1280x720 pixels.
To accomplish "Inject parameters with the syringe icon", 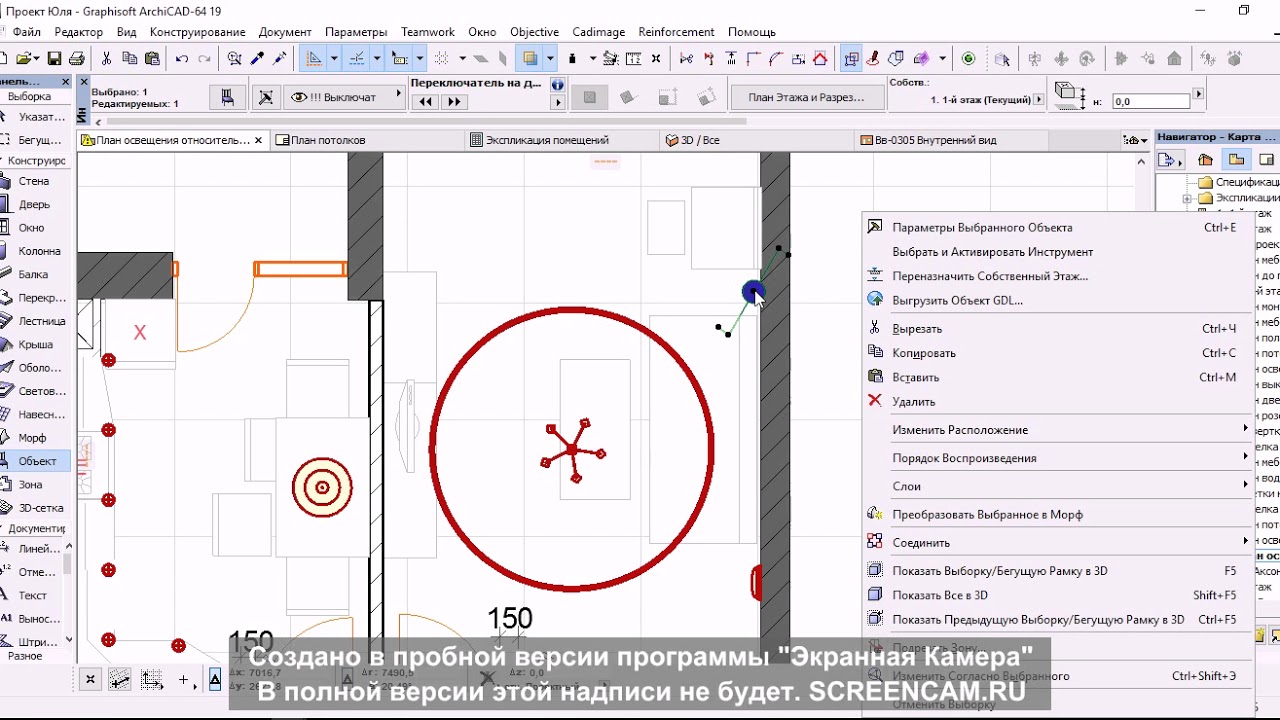I will coord(281,58).
